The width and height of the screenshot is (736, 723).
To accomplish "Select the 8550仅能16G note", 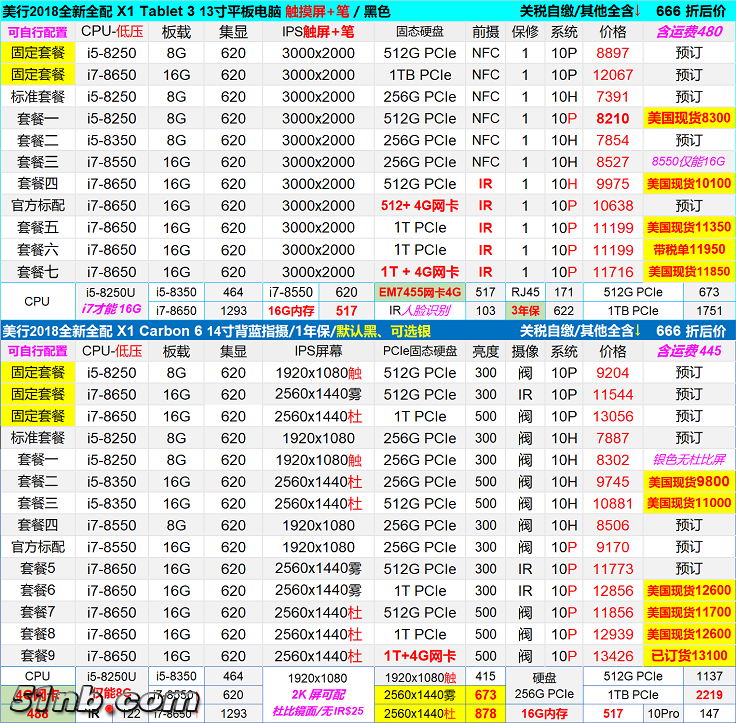I will point(688,161).
